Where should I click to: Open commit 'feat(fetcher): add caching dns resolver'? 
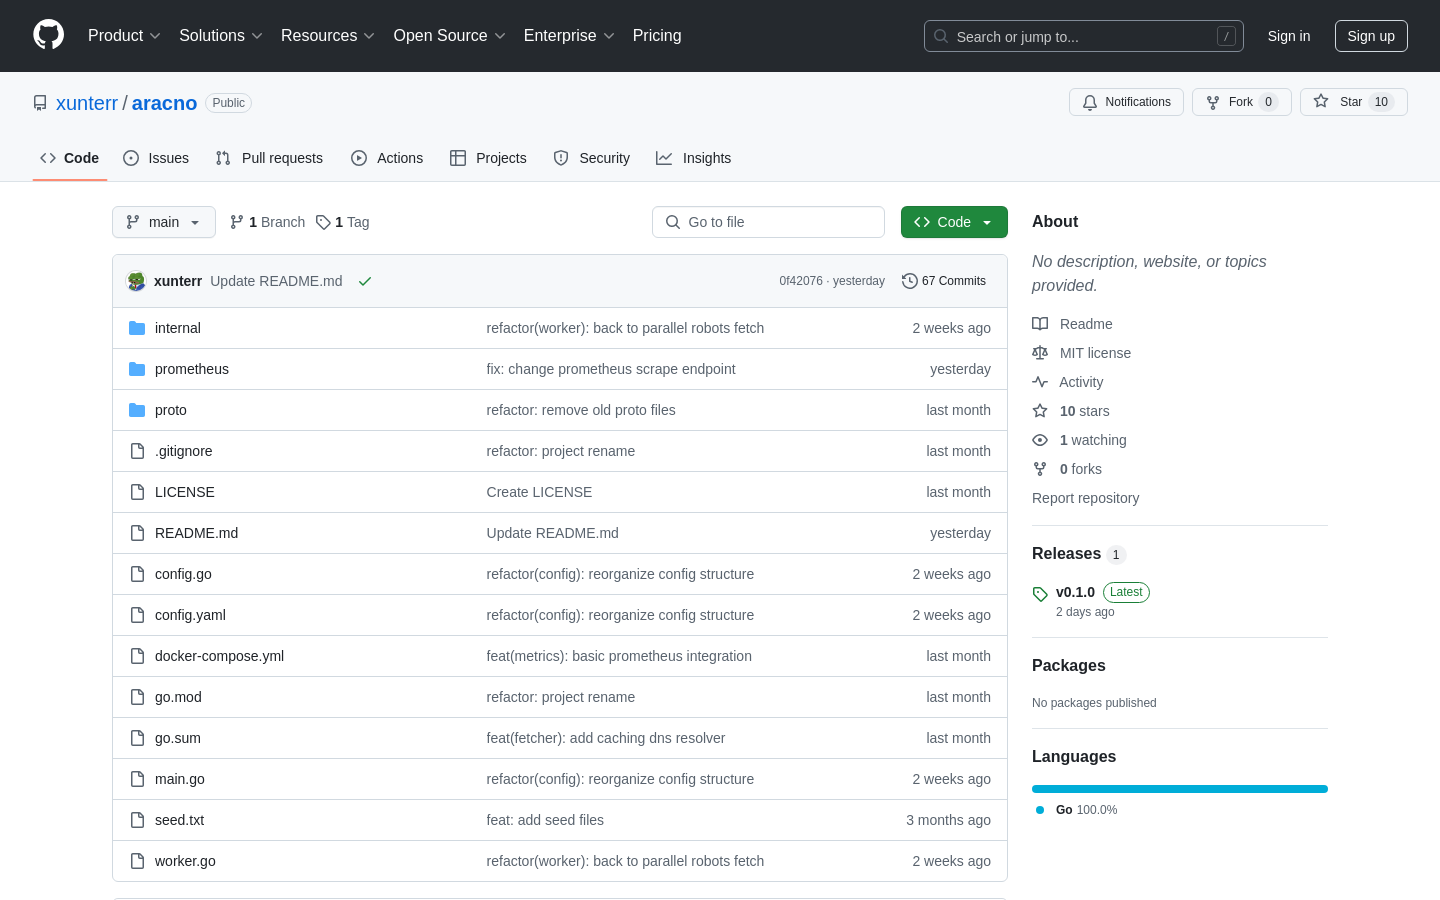tap(606, 738)
